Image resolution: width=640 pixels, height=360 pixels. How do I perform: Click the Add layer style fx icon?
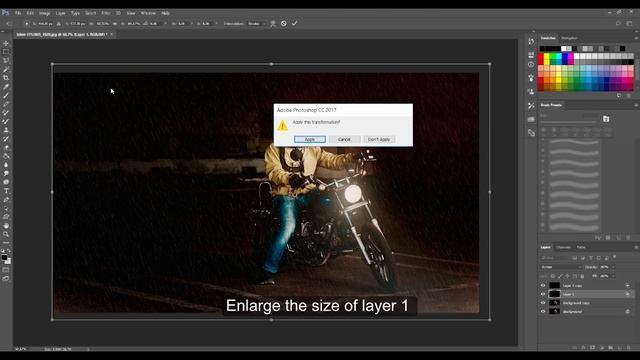pos(583,348)
